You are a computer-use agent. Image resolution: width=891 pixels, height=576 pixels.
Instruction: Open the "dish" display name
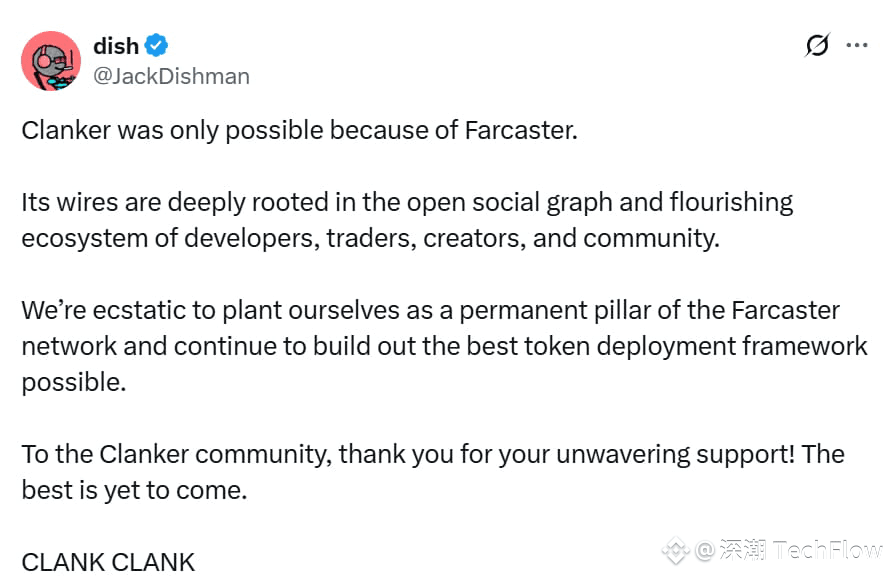pos(116,46)
